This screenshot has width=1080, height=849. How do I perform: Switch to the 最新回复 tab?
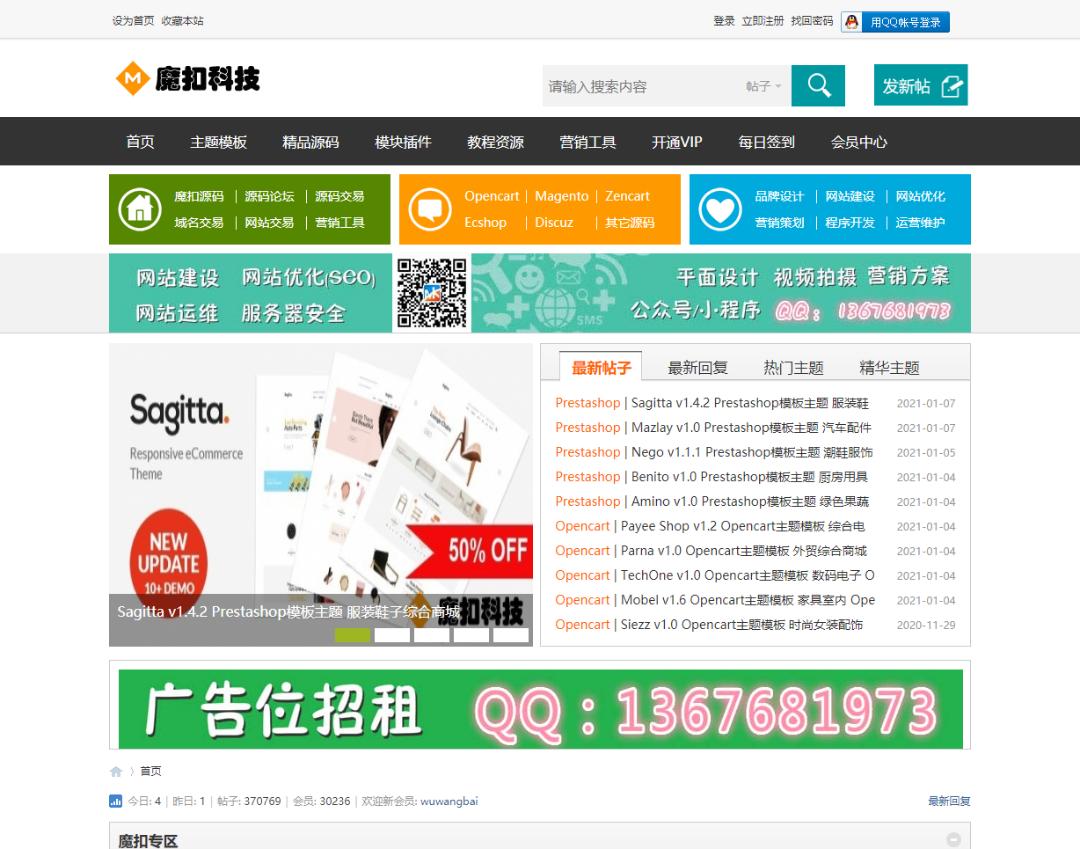698,368
